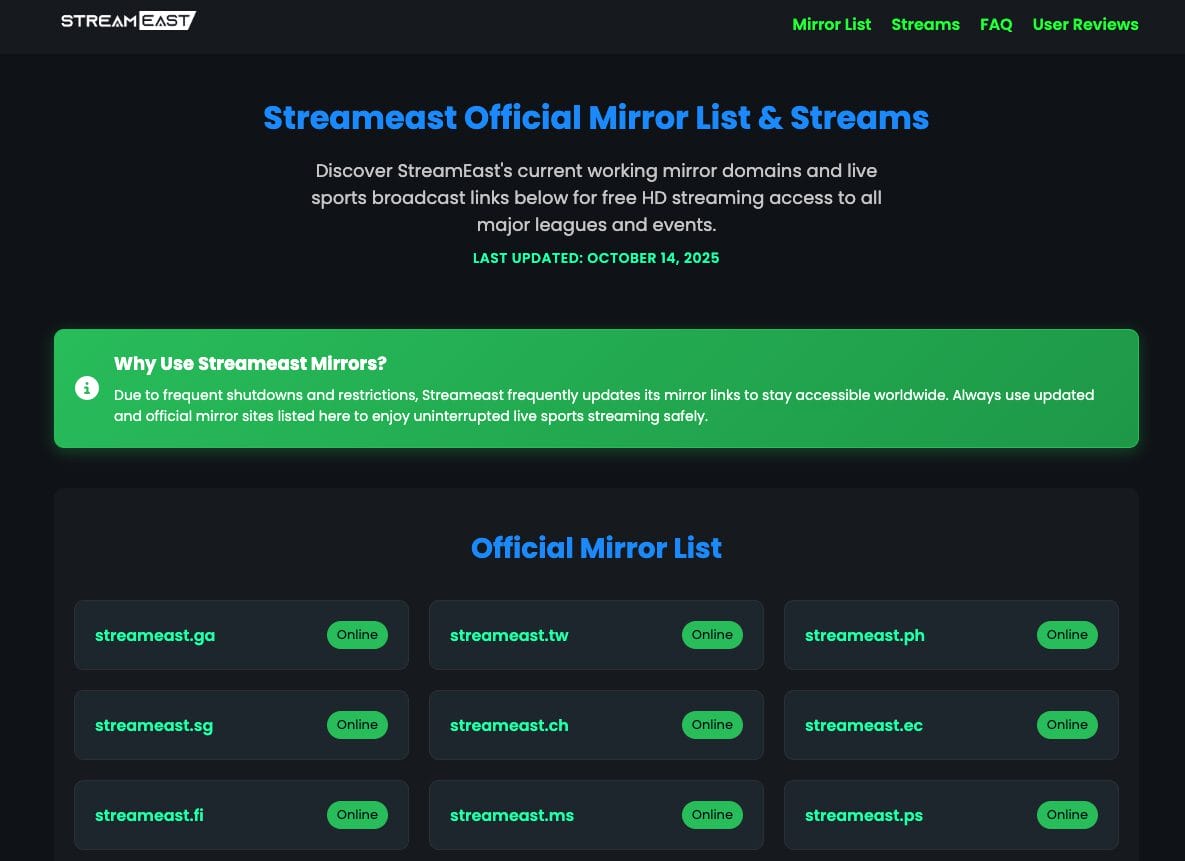Viewport: 1185px width, 861px height.
Task: Click 'Last Updated: October 14, 2025' text
Action: point(596,258)
